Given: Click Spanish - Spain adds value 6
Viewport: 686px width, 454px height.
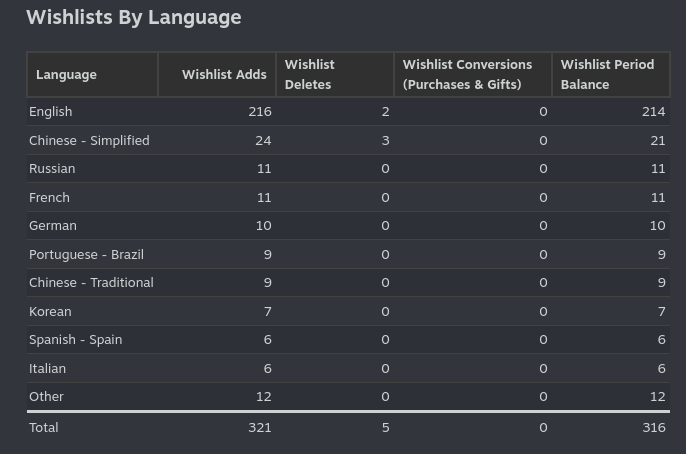Looking at the screenshot, I should pyautogui.click(x=268, y=339).
